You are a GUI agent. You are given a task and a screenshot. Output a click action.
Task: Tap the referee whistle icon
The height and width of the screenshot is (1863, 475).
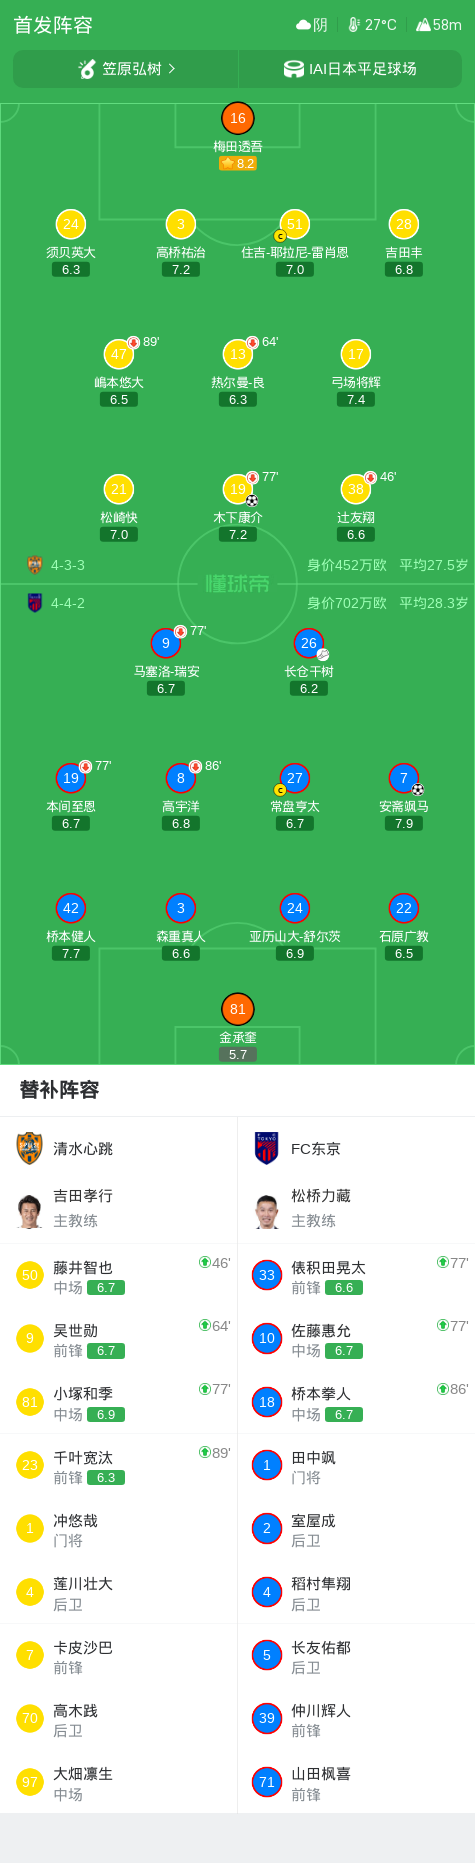(x=87, y=69)
